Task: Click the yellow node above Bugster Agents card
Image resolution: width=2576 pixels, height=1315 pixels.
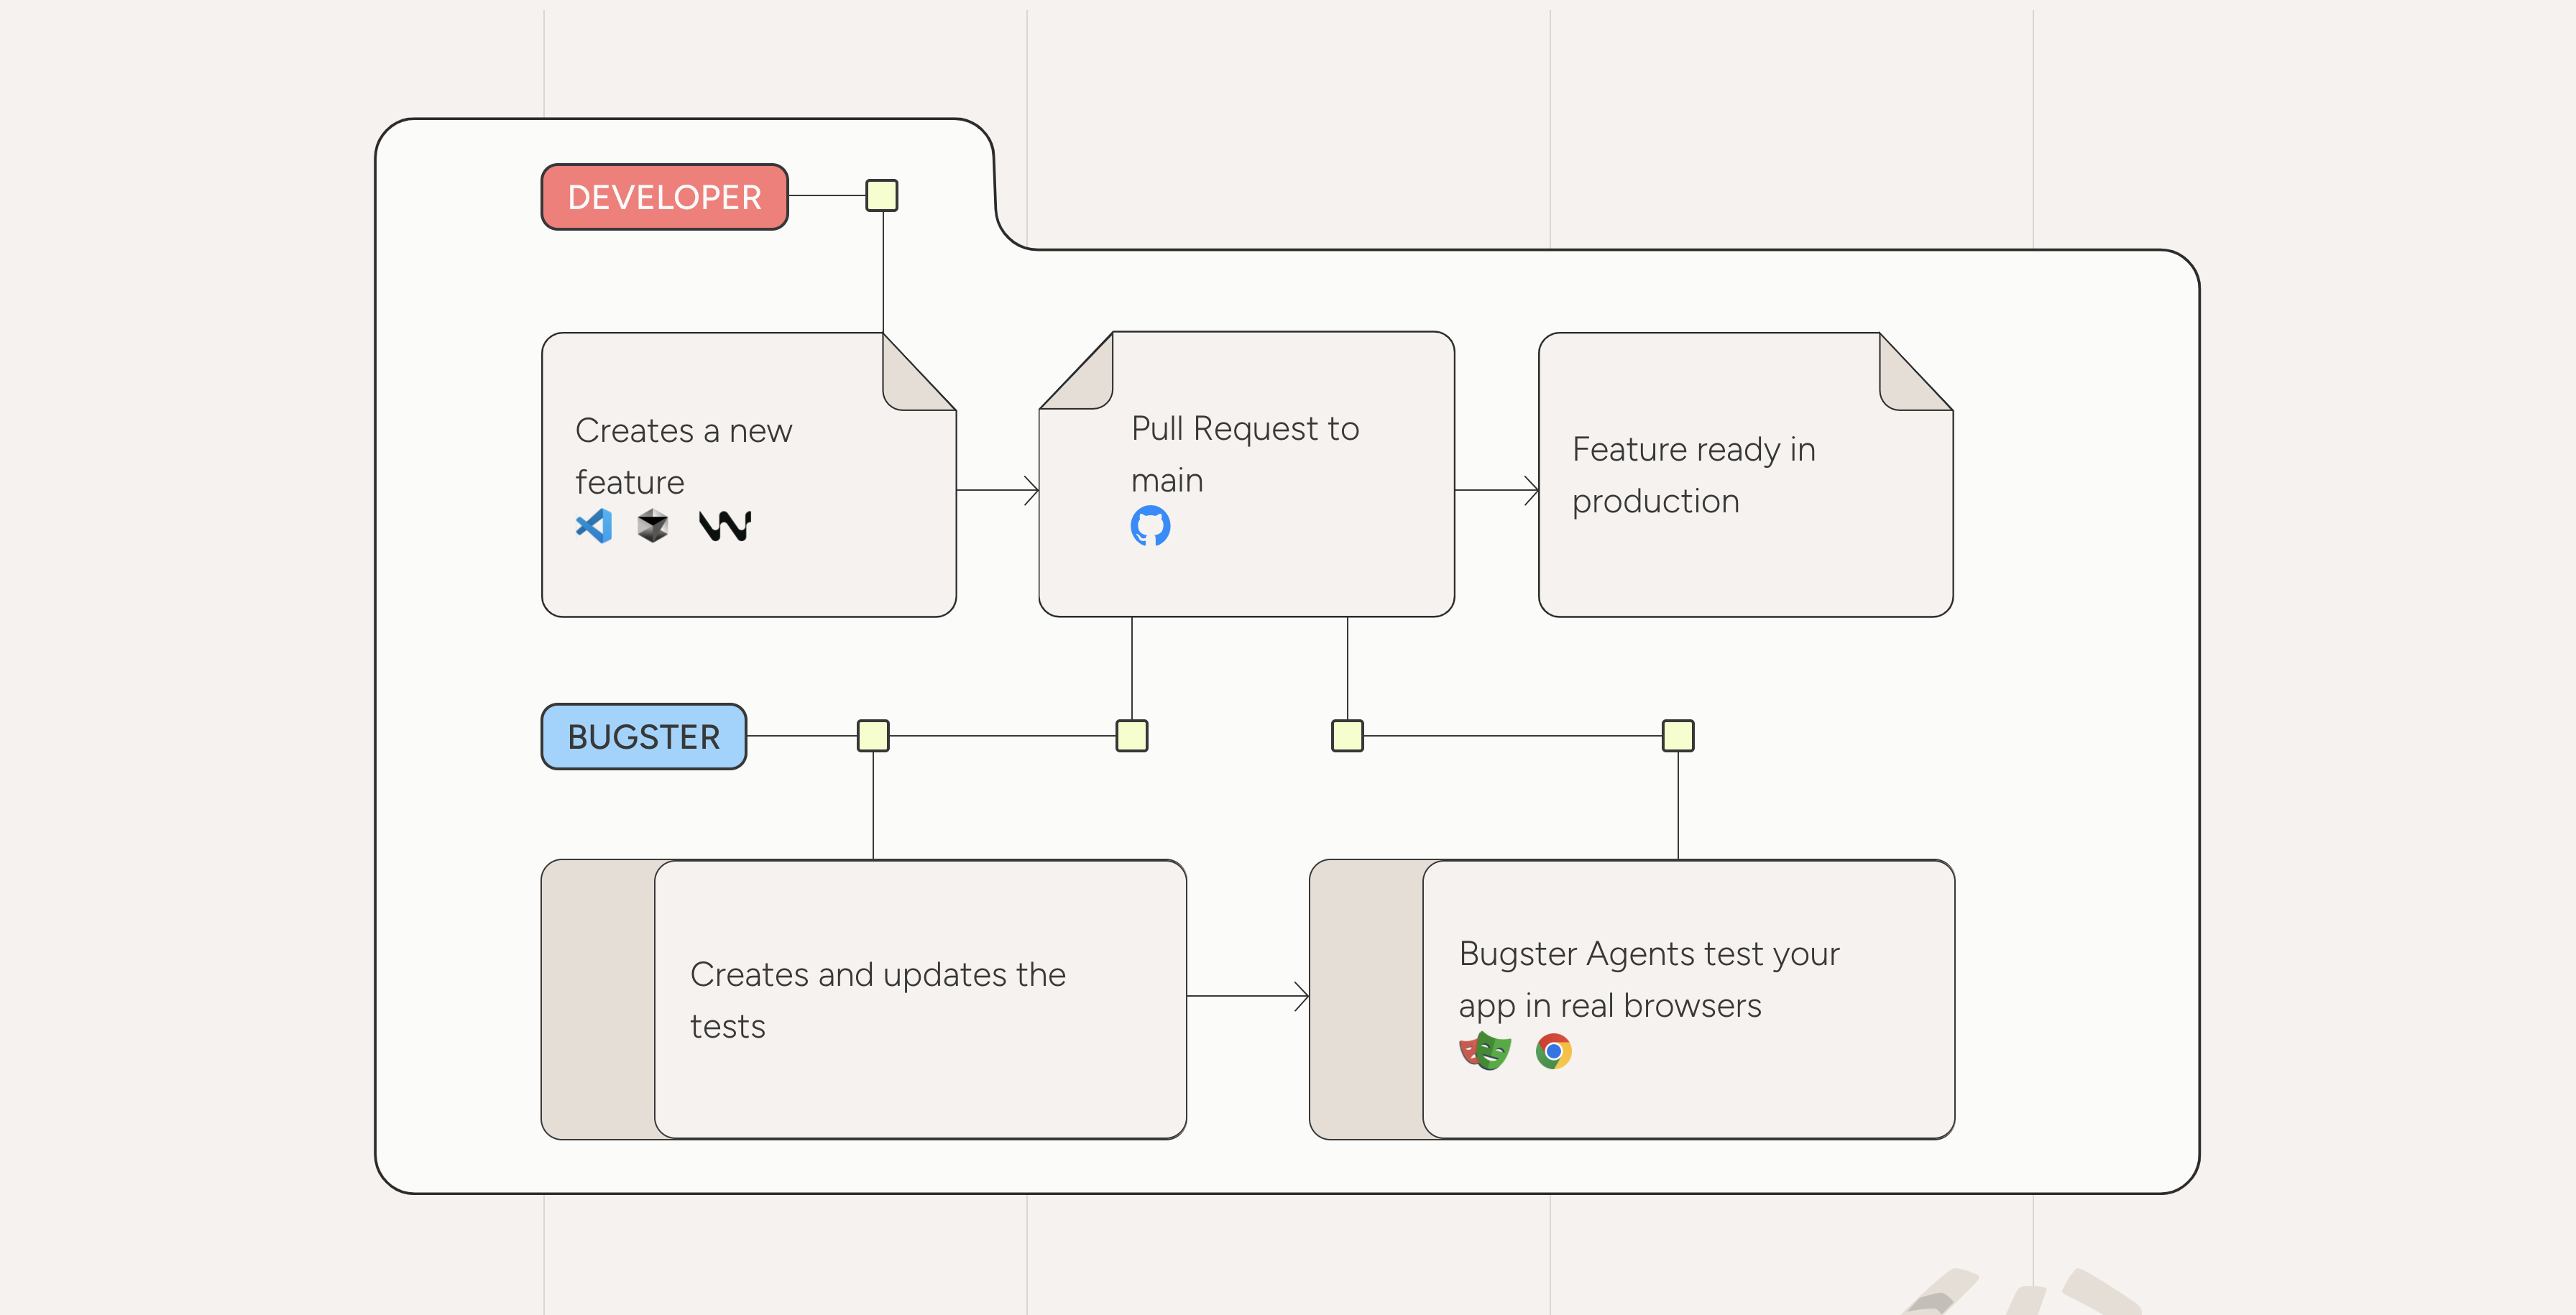Action: [x=1678, y=736]
